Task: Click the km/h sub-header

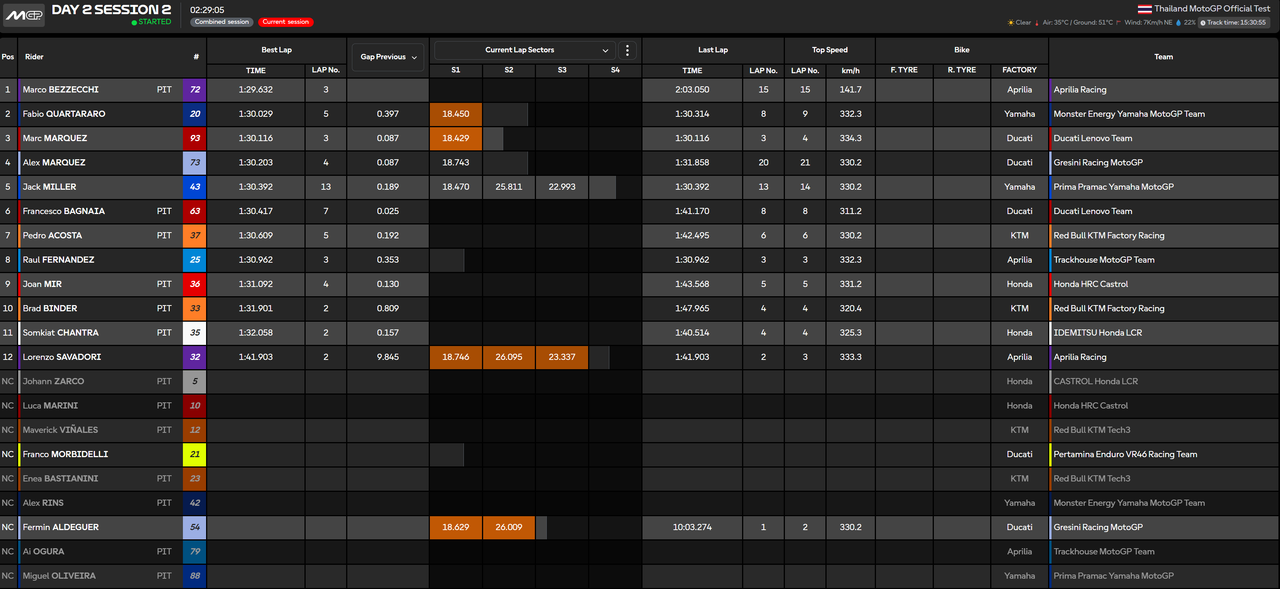Action: click(851, 70)
